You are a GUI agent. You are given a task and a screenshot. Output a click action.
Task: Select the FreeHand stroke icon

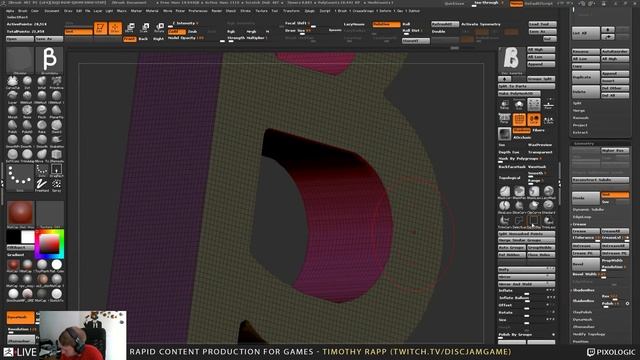point(41,184)
